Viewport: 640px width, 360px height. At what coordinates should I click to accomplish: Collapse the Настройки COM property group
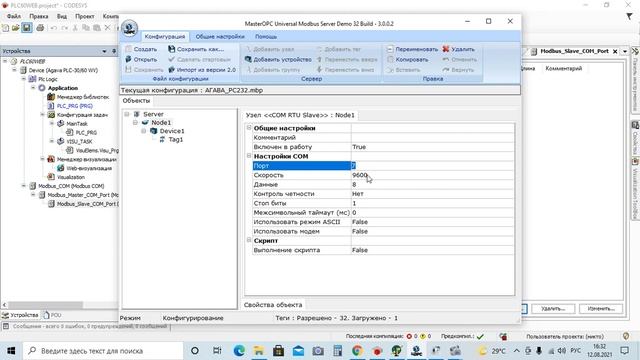249,156
